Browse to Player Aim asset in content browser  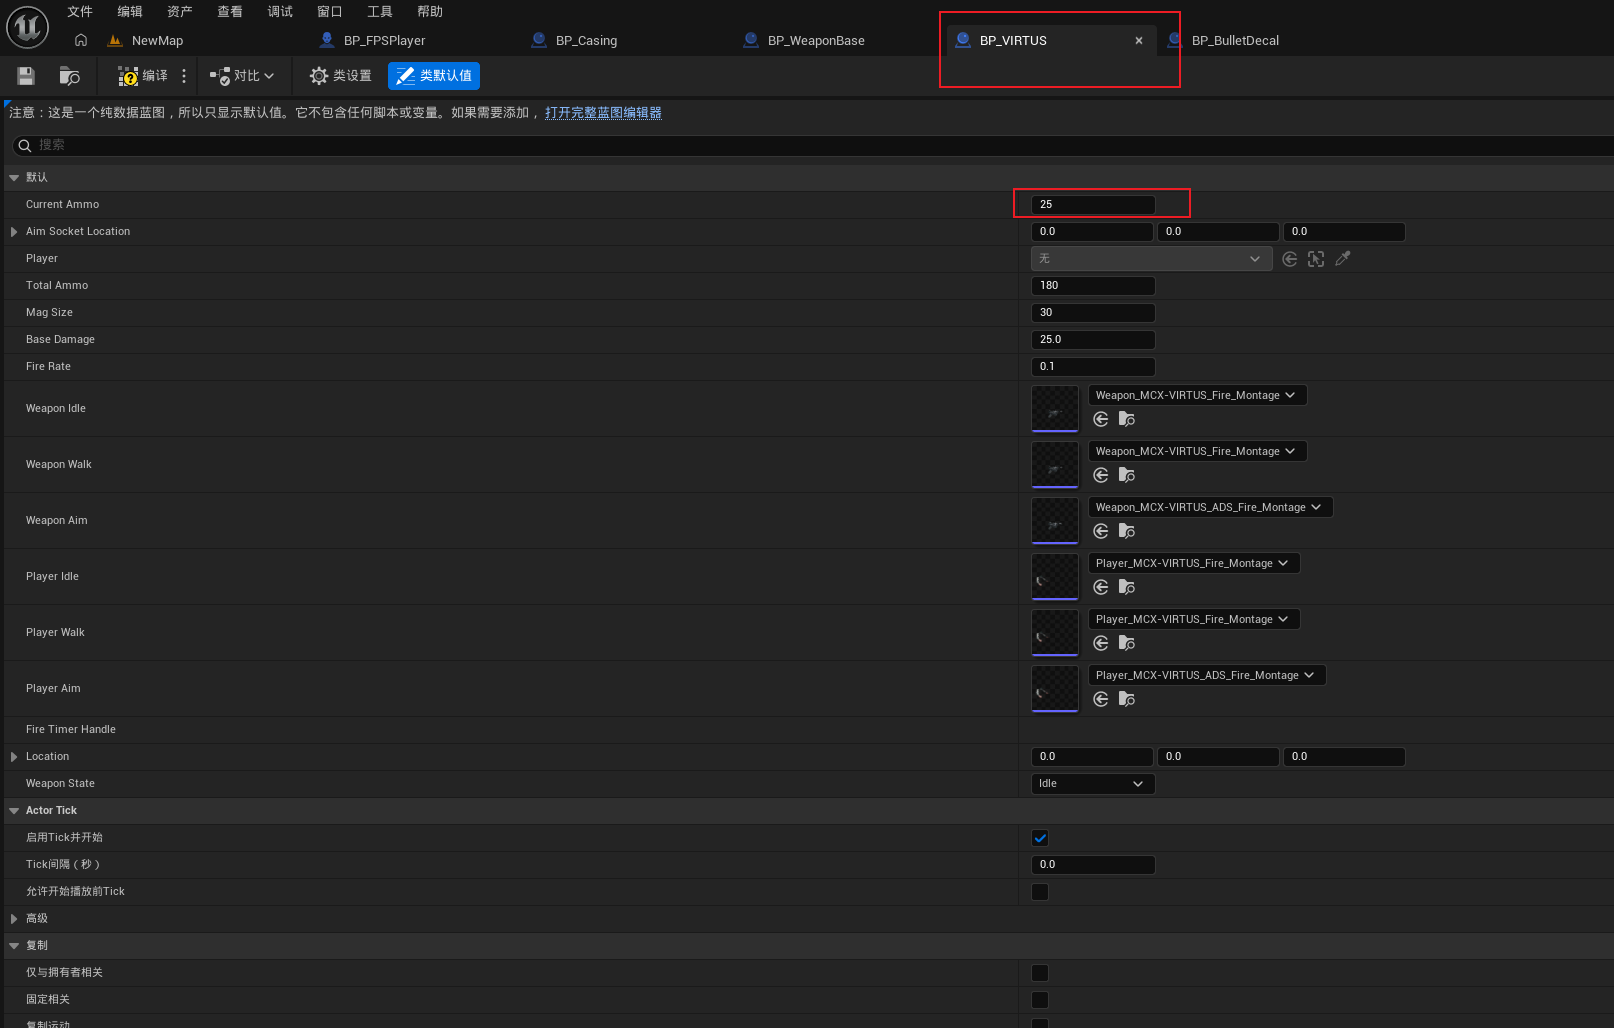[x=1127, y=699]
